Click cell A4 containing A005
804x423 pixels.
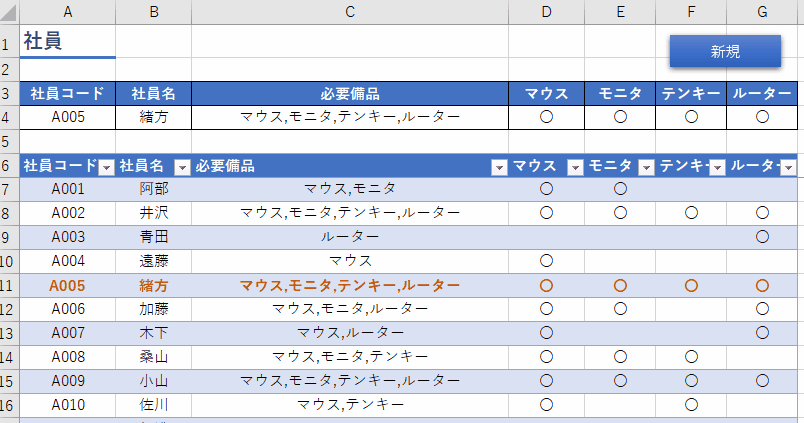point(68,117)
